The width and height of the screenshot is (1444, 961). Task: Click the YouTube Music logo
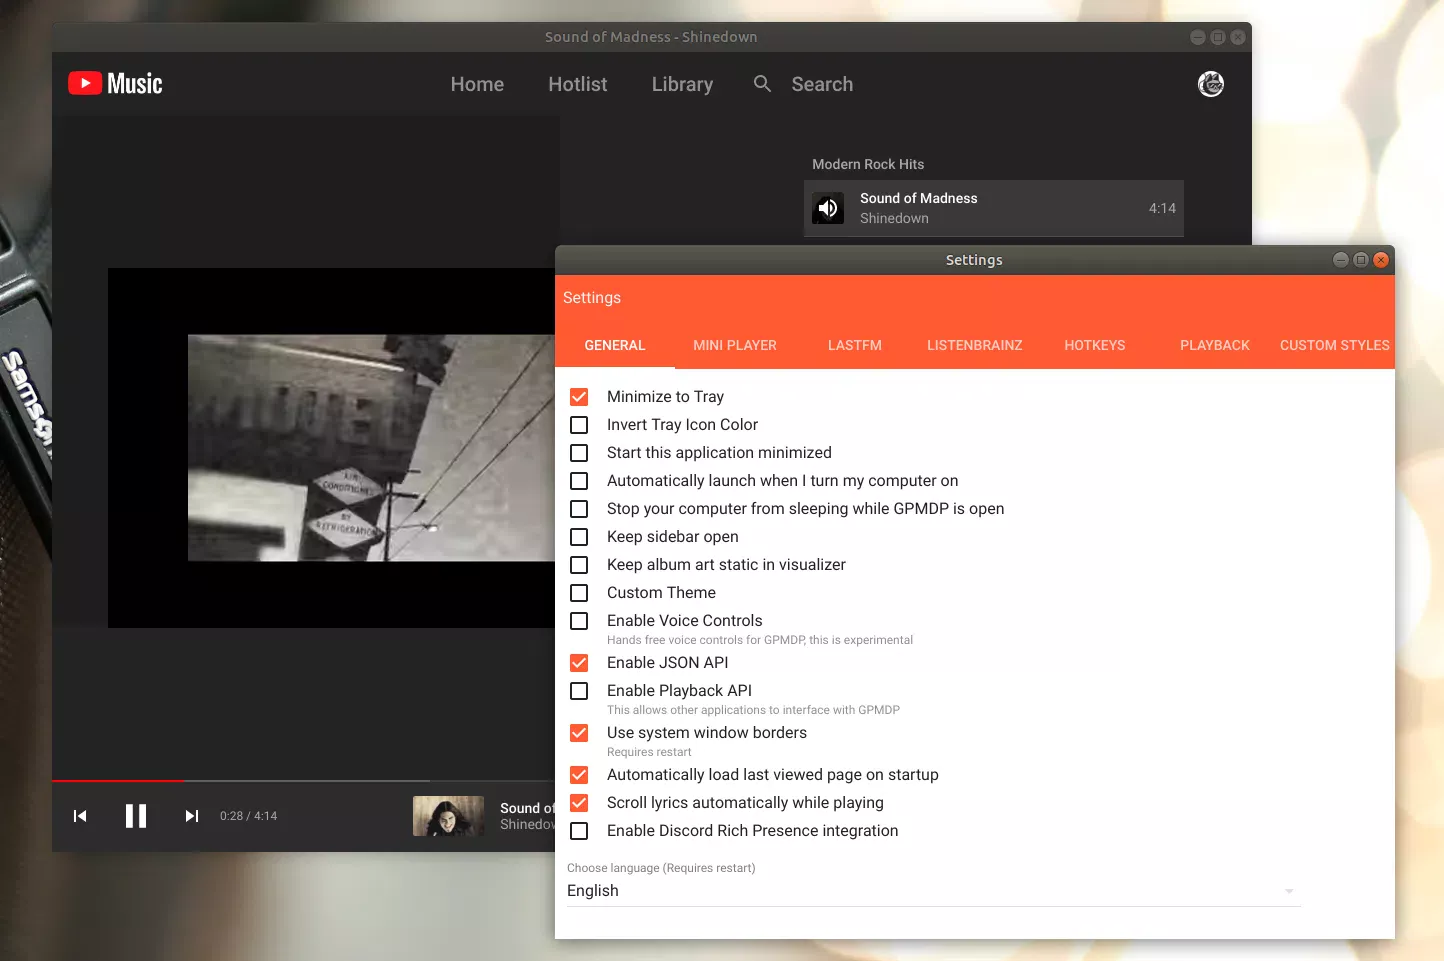point(115,84)
